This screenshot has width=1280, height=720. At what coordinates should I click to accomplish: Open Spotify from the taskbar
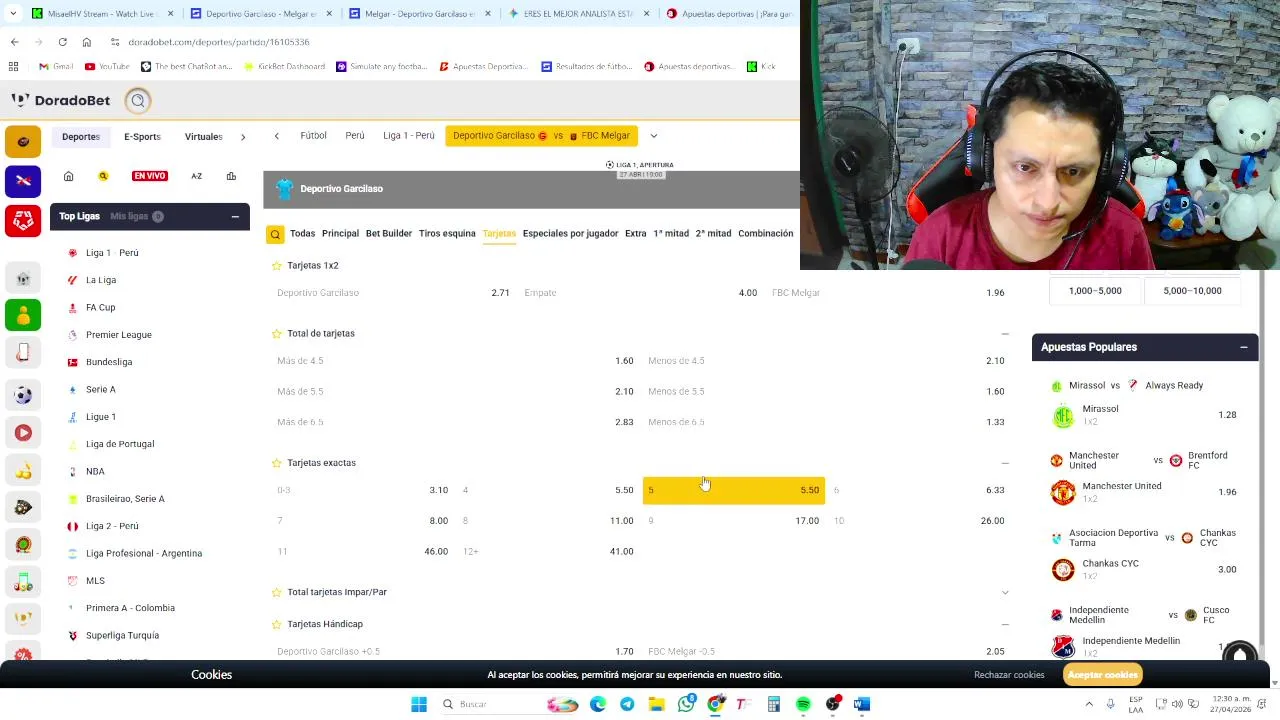coord(803,704)
